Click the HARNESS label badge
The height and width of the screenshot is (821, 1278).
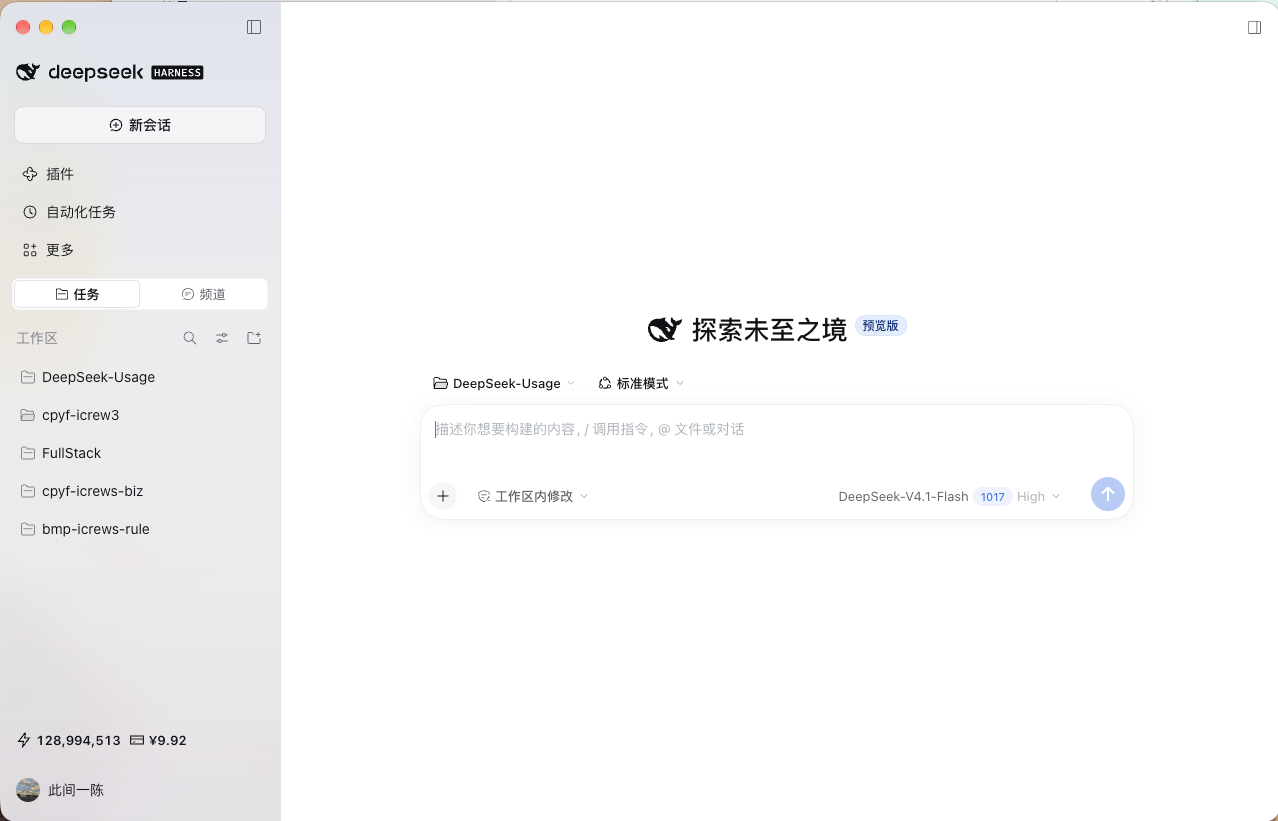click(177, 72)
